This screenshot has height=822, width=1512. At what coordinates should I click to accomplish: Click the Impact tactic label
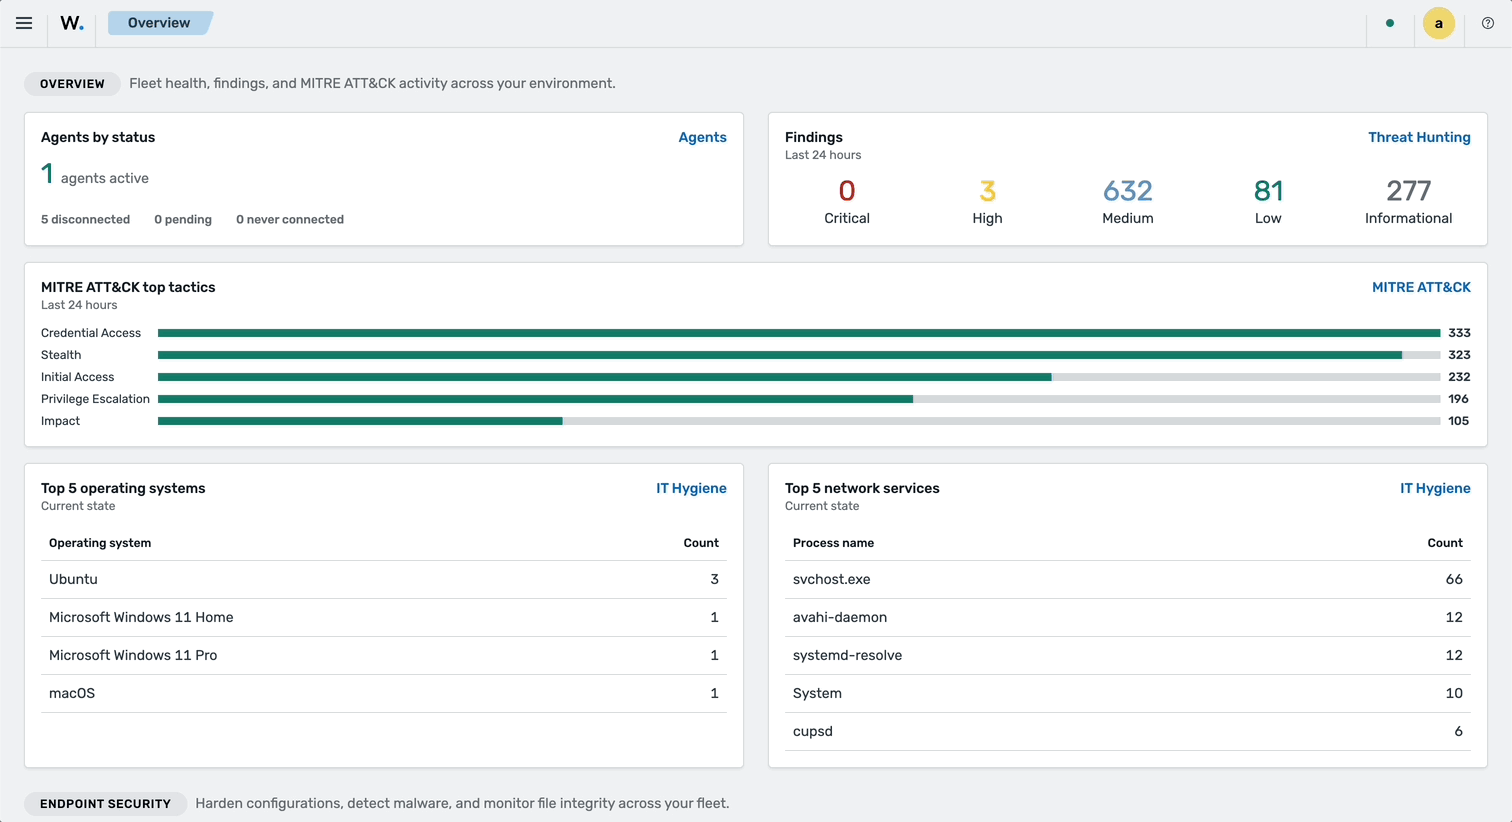(x=60, y=421)
